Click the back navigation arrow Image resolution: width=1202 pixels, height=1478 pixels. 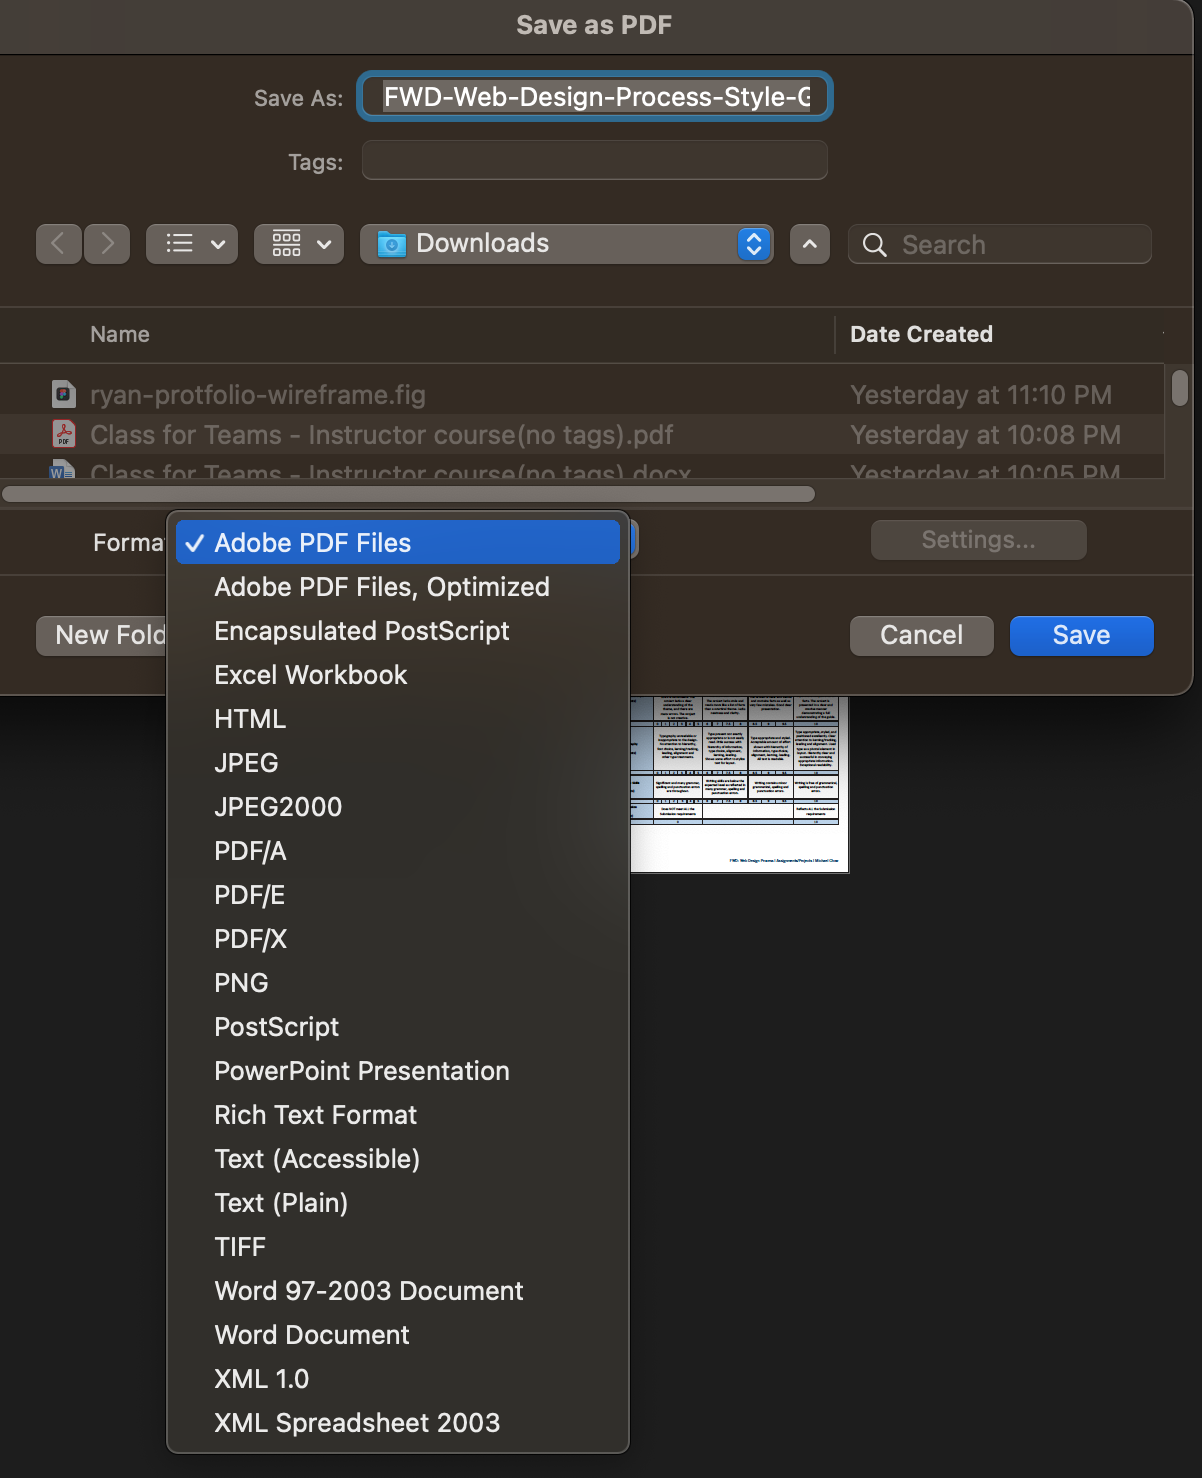(58, 243)
